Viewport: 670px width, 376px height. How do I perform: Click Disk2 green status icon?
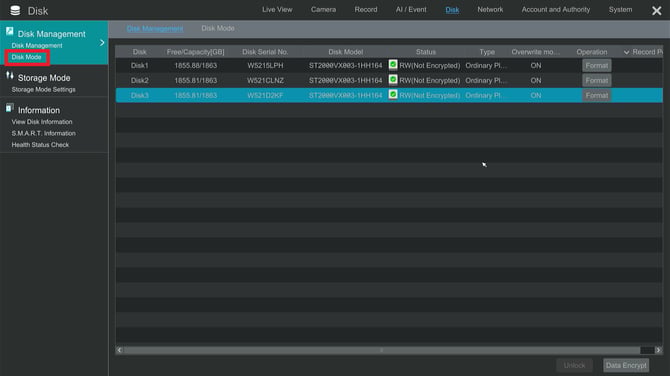point(393,80)
